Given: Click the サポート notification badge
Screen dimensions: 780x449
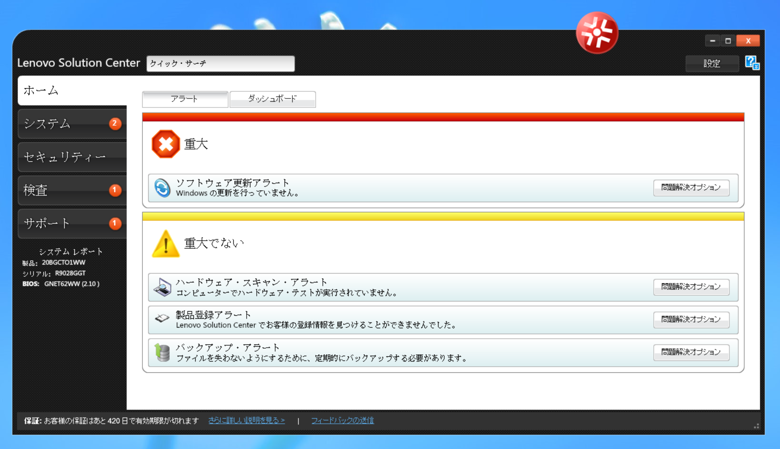Looking at the screenshot, I should point(115,223).
